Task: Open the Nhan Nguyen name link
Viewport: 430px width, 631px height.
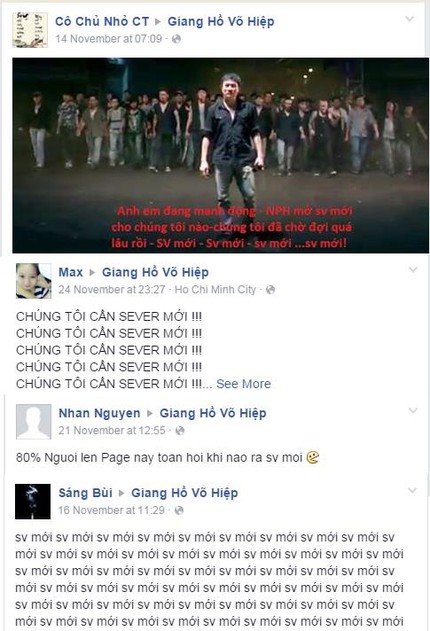Action: tap(99, 413)
